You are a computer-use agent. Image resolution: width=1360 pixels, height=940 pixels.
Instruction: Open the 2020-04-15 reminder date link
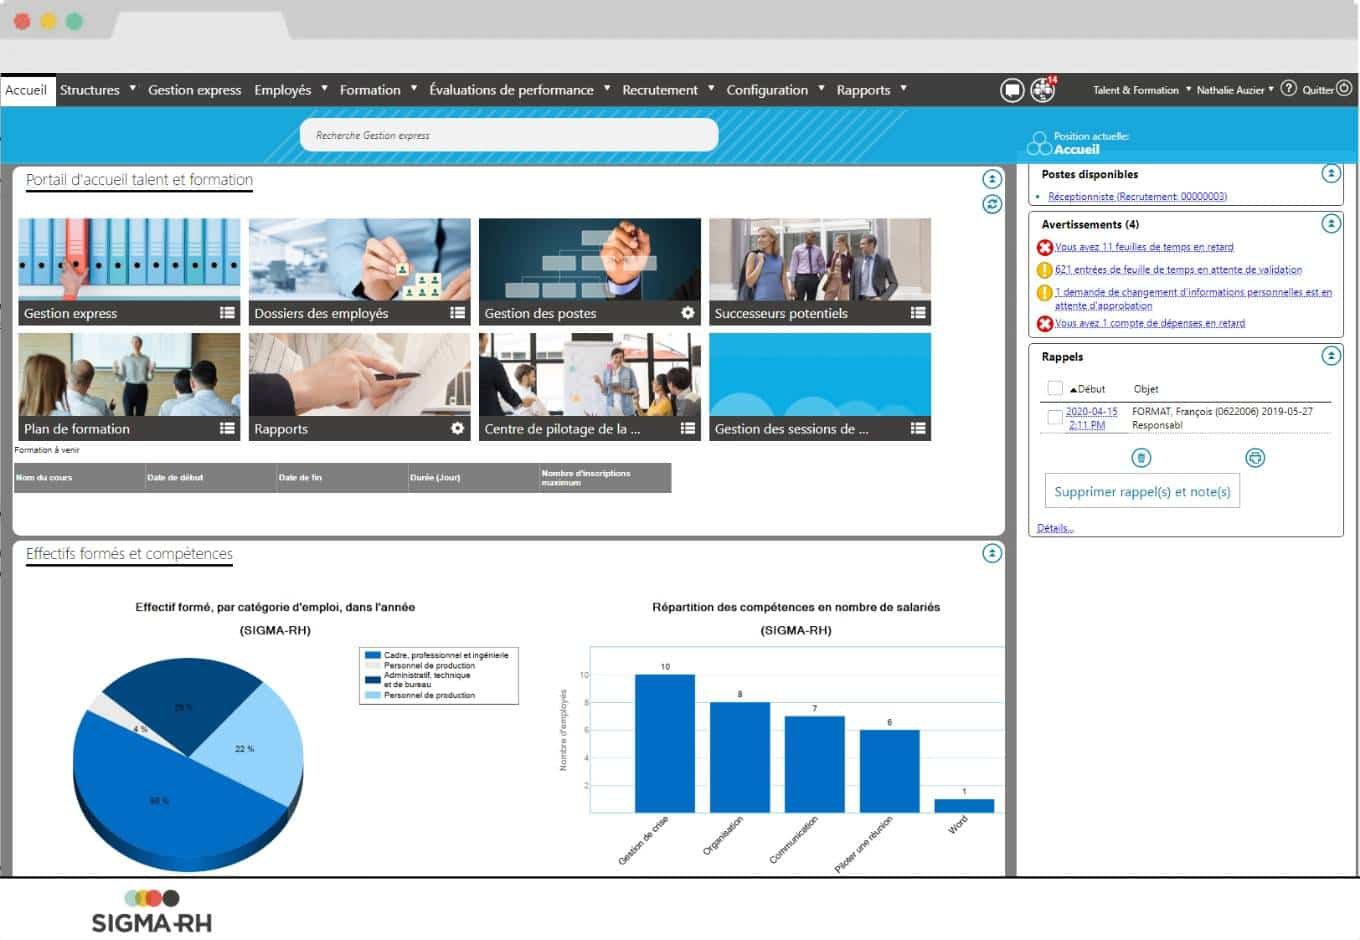(1091, 418)
